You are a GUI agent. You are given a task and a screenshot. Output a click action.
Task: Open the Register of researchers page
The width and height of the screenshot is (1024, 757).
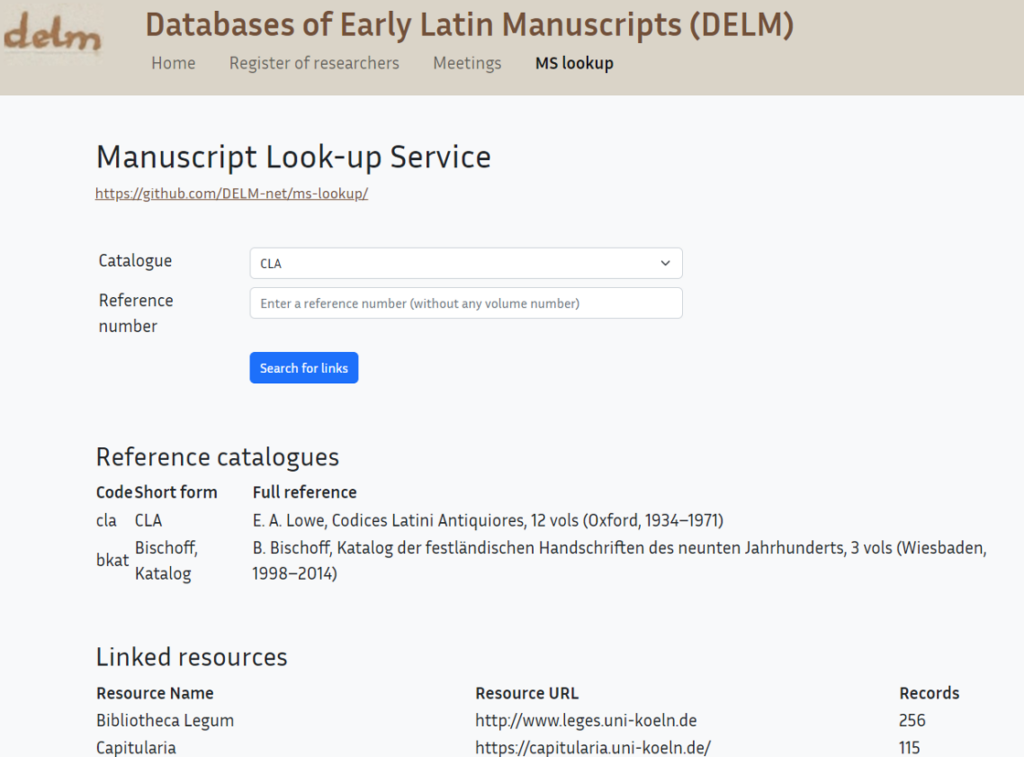click(x=314, y=63)
